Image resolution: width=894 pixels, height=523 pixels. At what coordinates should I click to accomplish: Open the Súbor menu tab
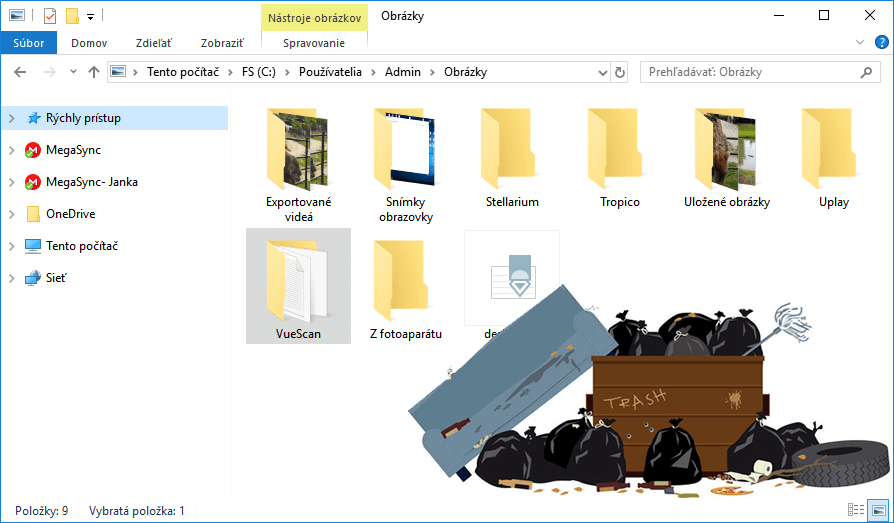[28, 43]
